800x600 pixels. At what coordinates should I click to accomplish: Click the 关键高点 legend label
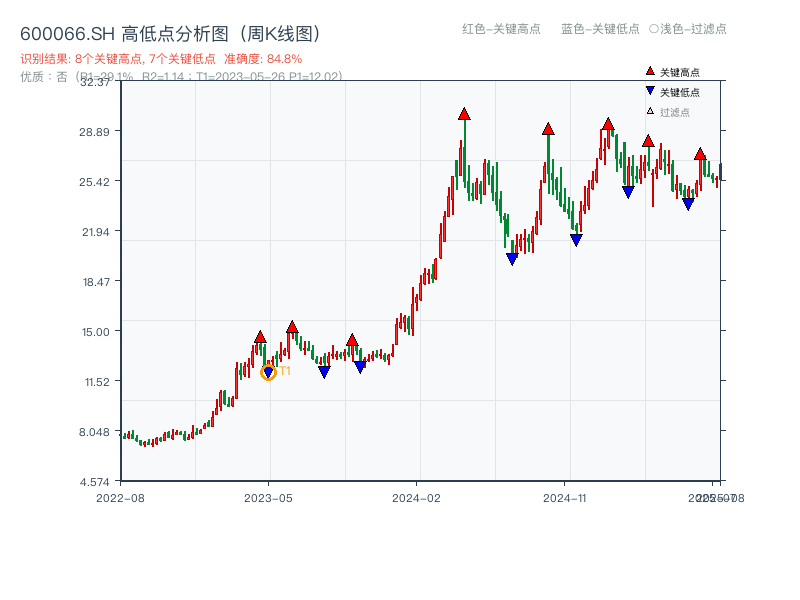680,72
